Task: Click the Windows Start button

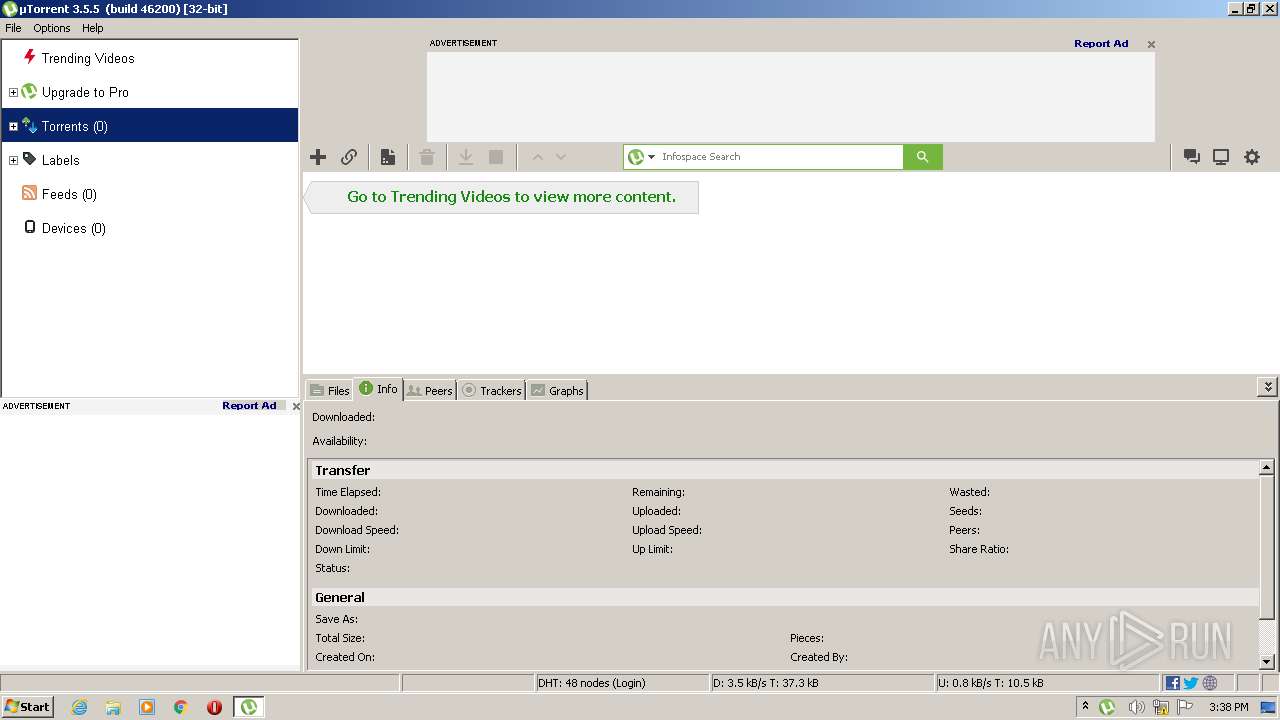Action: 28,707
